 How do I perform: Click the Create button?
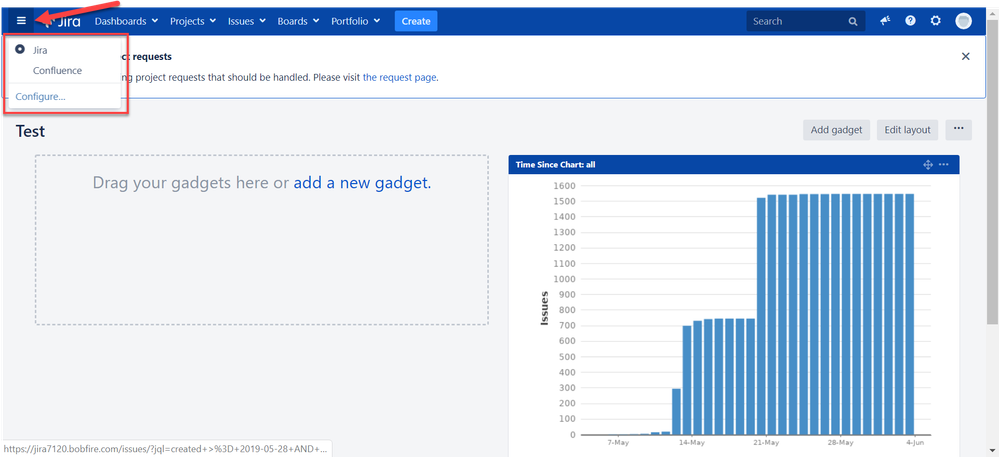(416, 21)
